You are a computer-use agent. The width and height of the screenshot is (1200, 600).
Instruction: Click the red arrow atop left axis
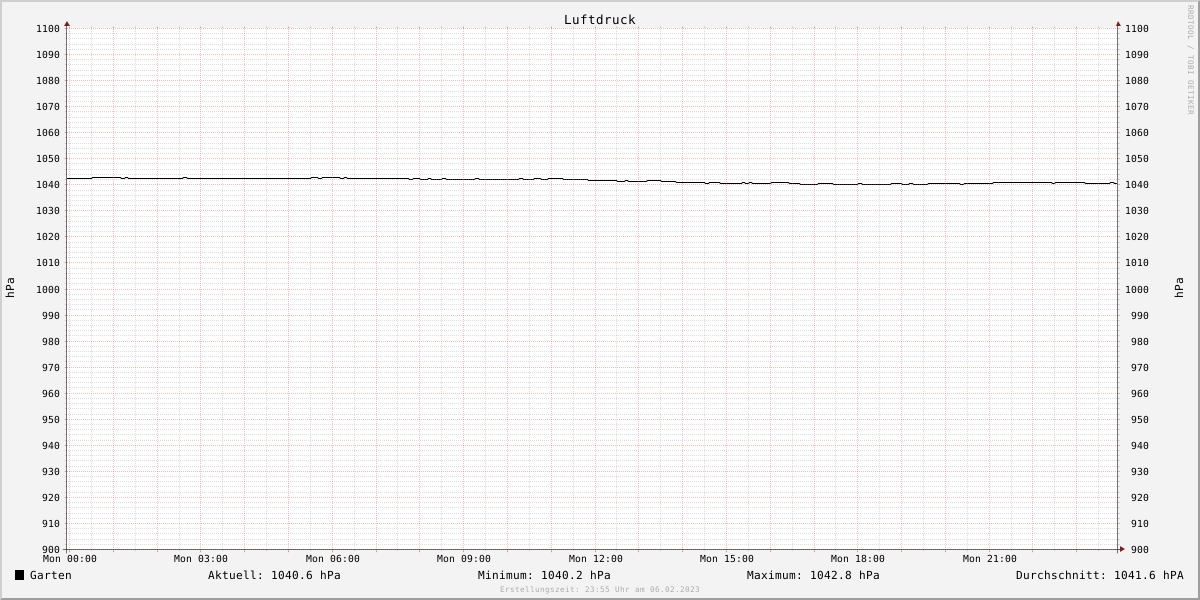click(x=67, y=23)
